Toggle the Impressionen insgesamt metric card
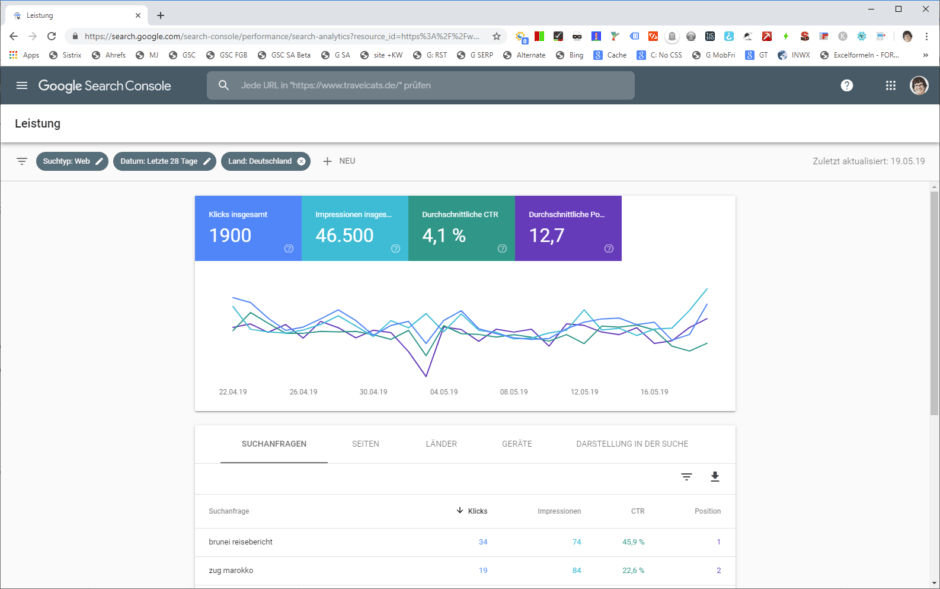Screen dimensions: 940x589 tap(355, 228)
